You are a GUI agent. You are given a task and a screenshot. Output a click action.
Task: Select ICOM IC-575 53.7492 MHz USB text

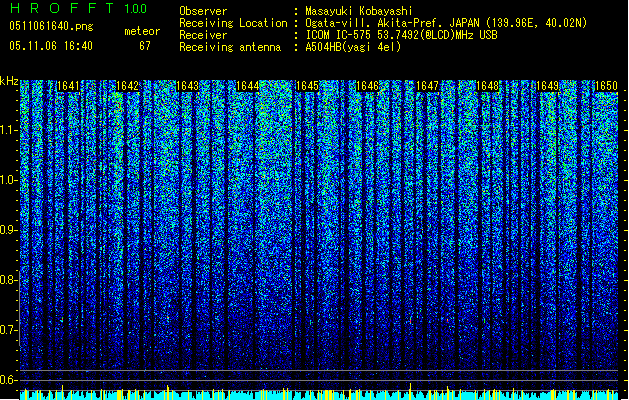pyautogui.click(x=402, y=35)
